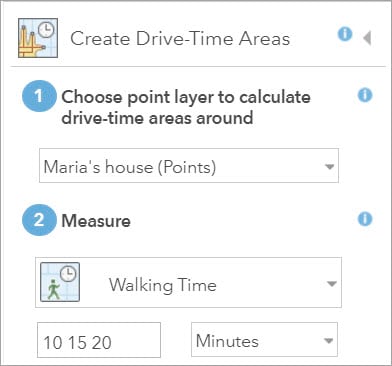Click the Create Drive-Time Areas title text
This screenshot has width=392, height=366.
click(x=180, y=38)
